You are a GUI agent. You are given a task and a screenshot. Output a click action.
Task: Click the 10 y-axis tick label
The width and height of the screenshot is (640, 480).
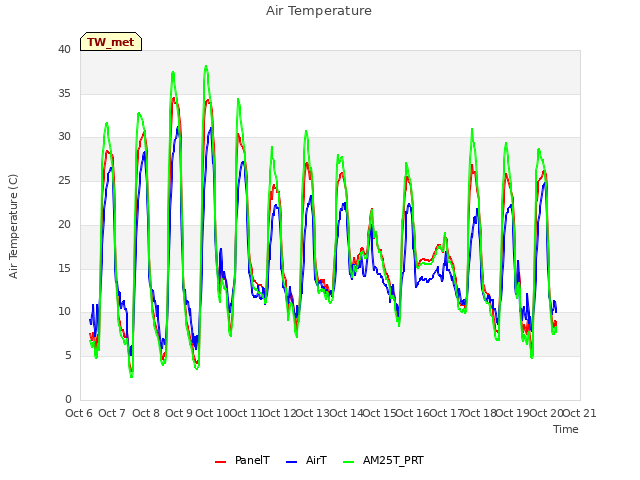[64, 312]
